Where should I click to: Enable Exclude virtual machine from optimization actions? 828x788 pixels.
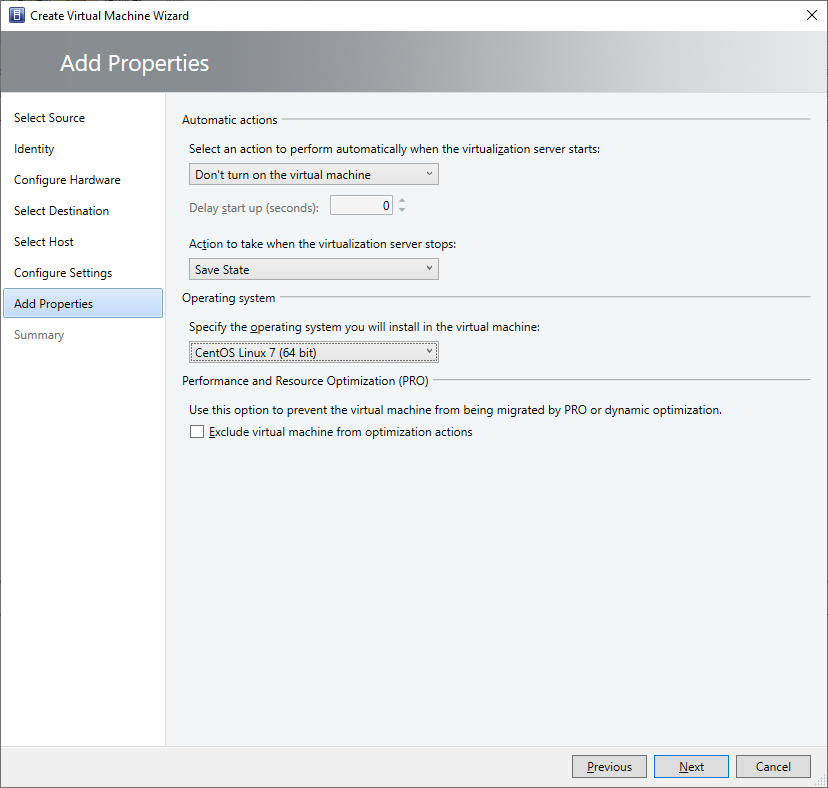(197, 432)
